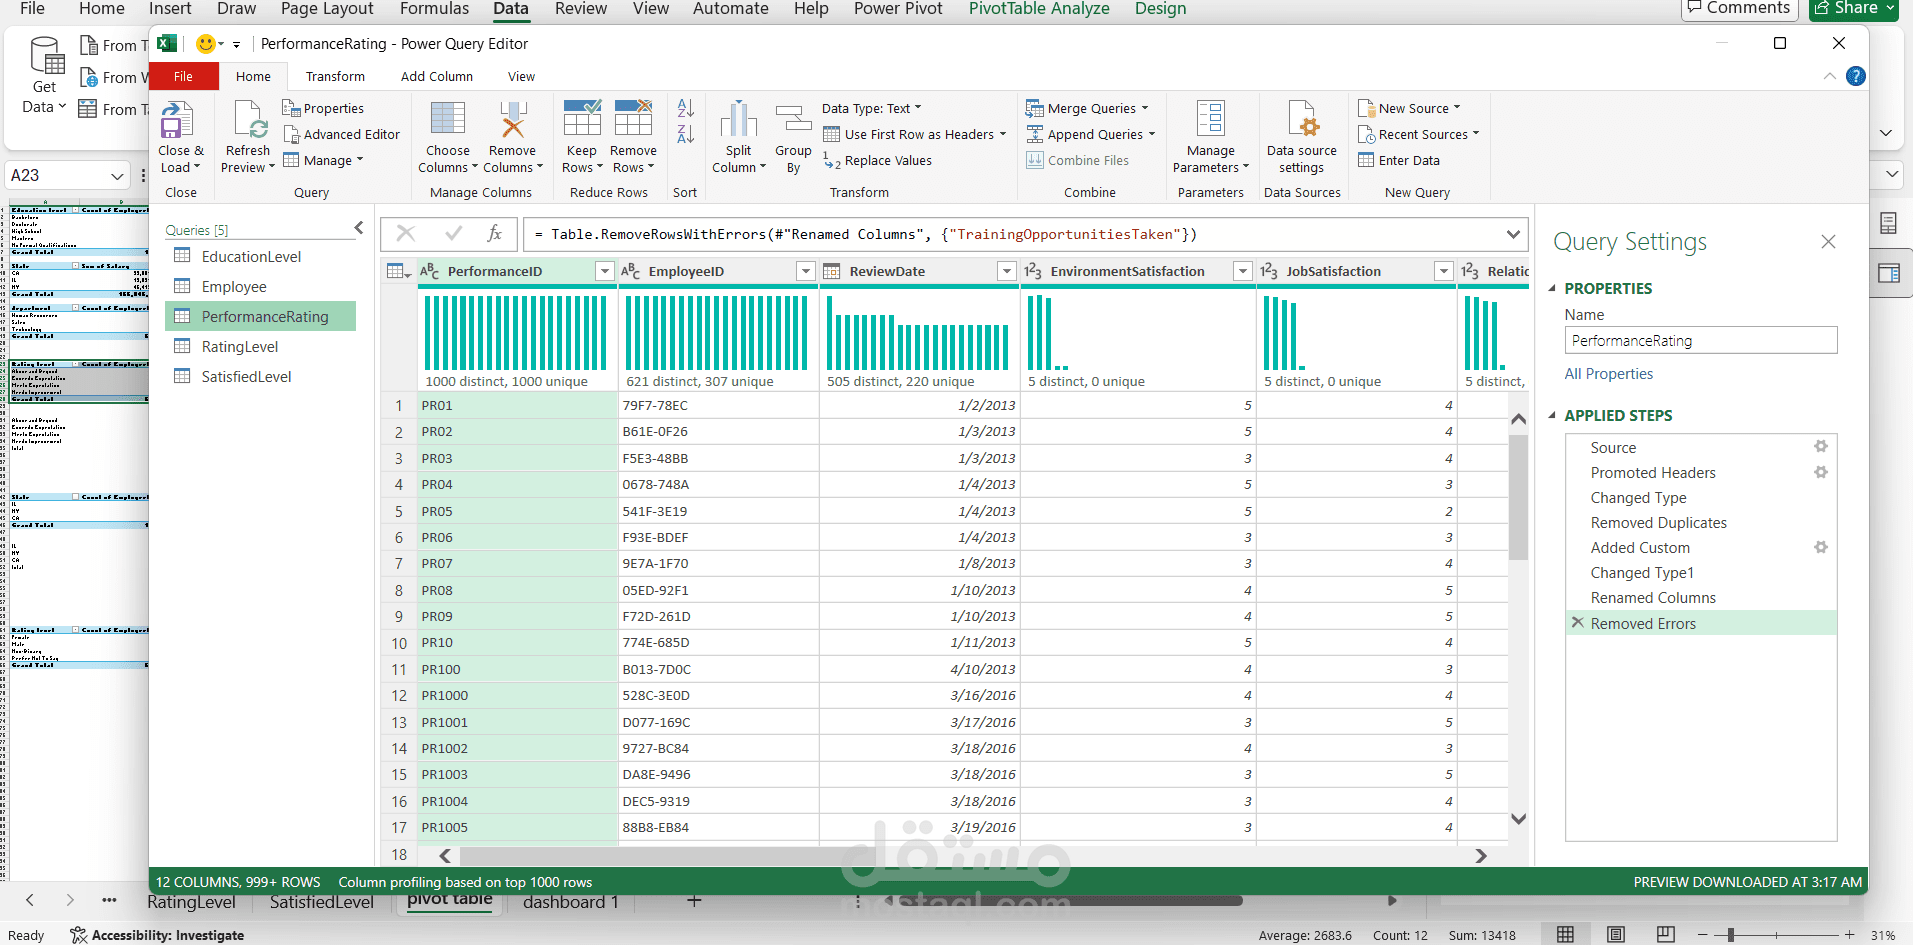Click the Remove Columns icon
Screen dimensions: 1913x945
[x=513, y=120]
